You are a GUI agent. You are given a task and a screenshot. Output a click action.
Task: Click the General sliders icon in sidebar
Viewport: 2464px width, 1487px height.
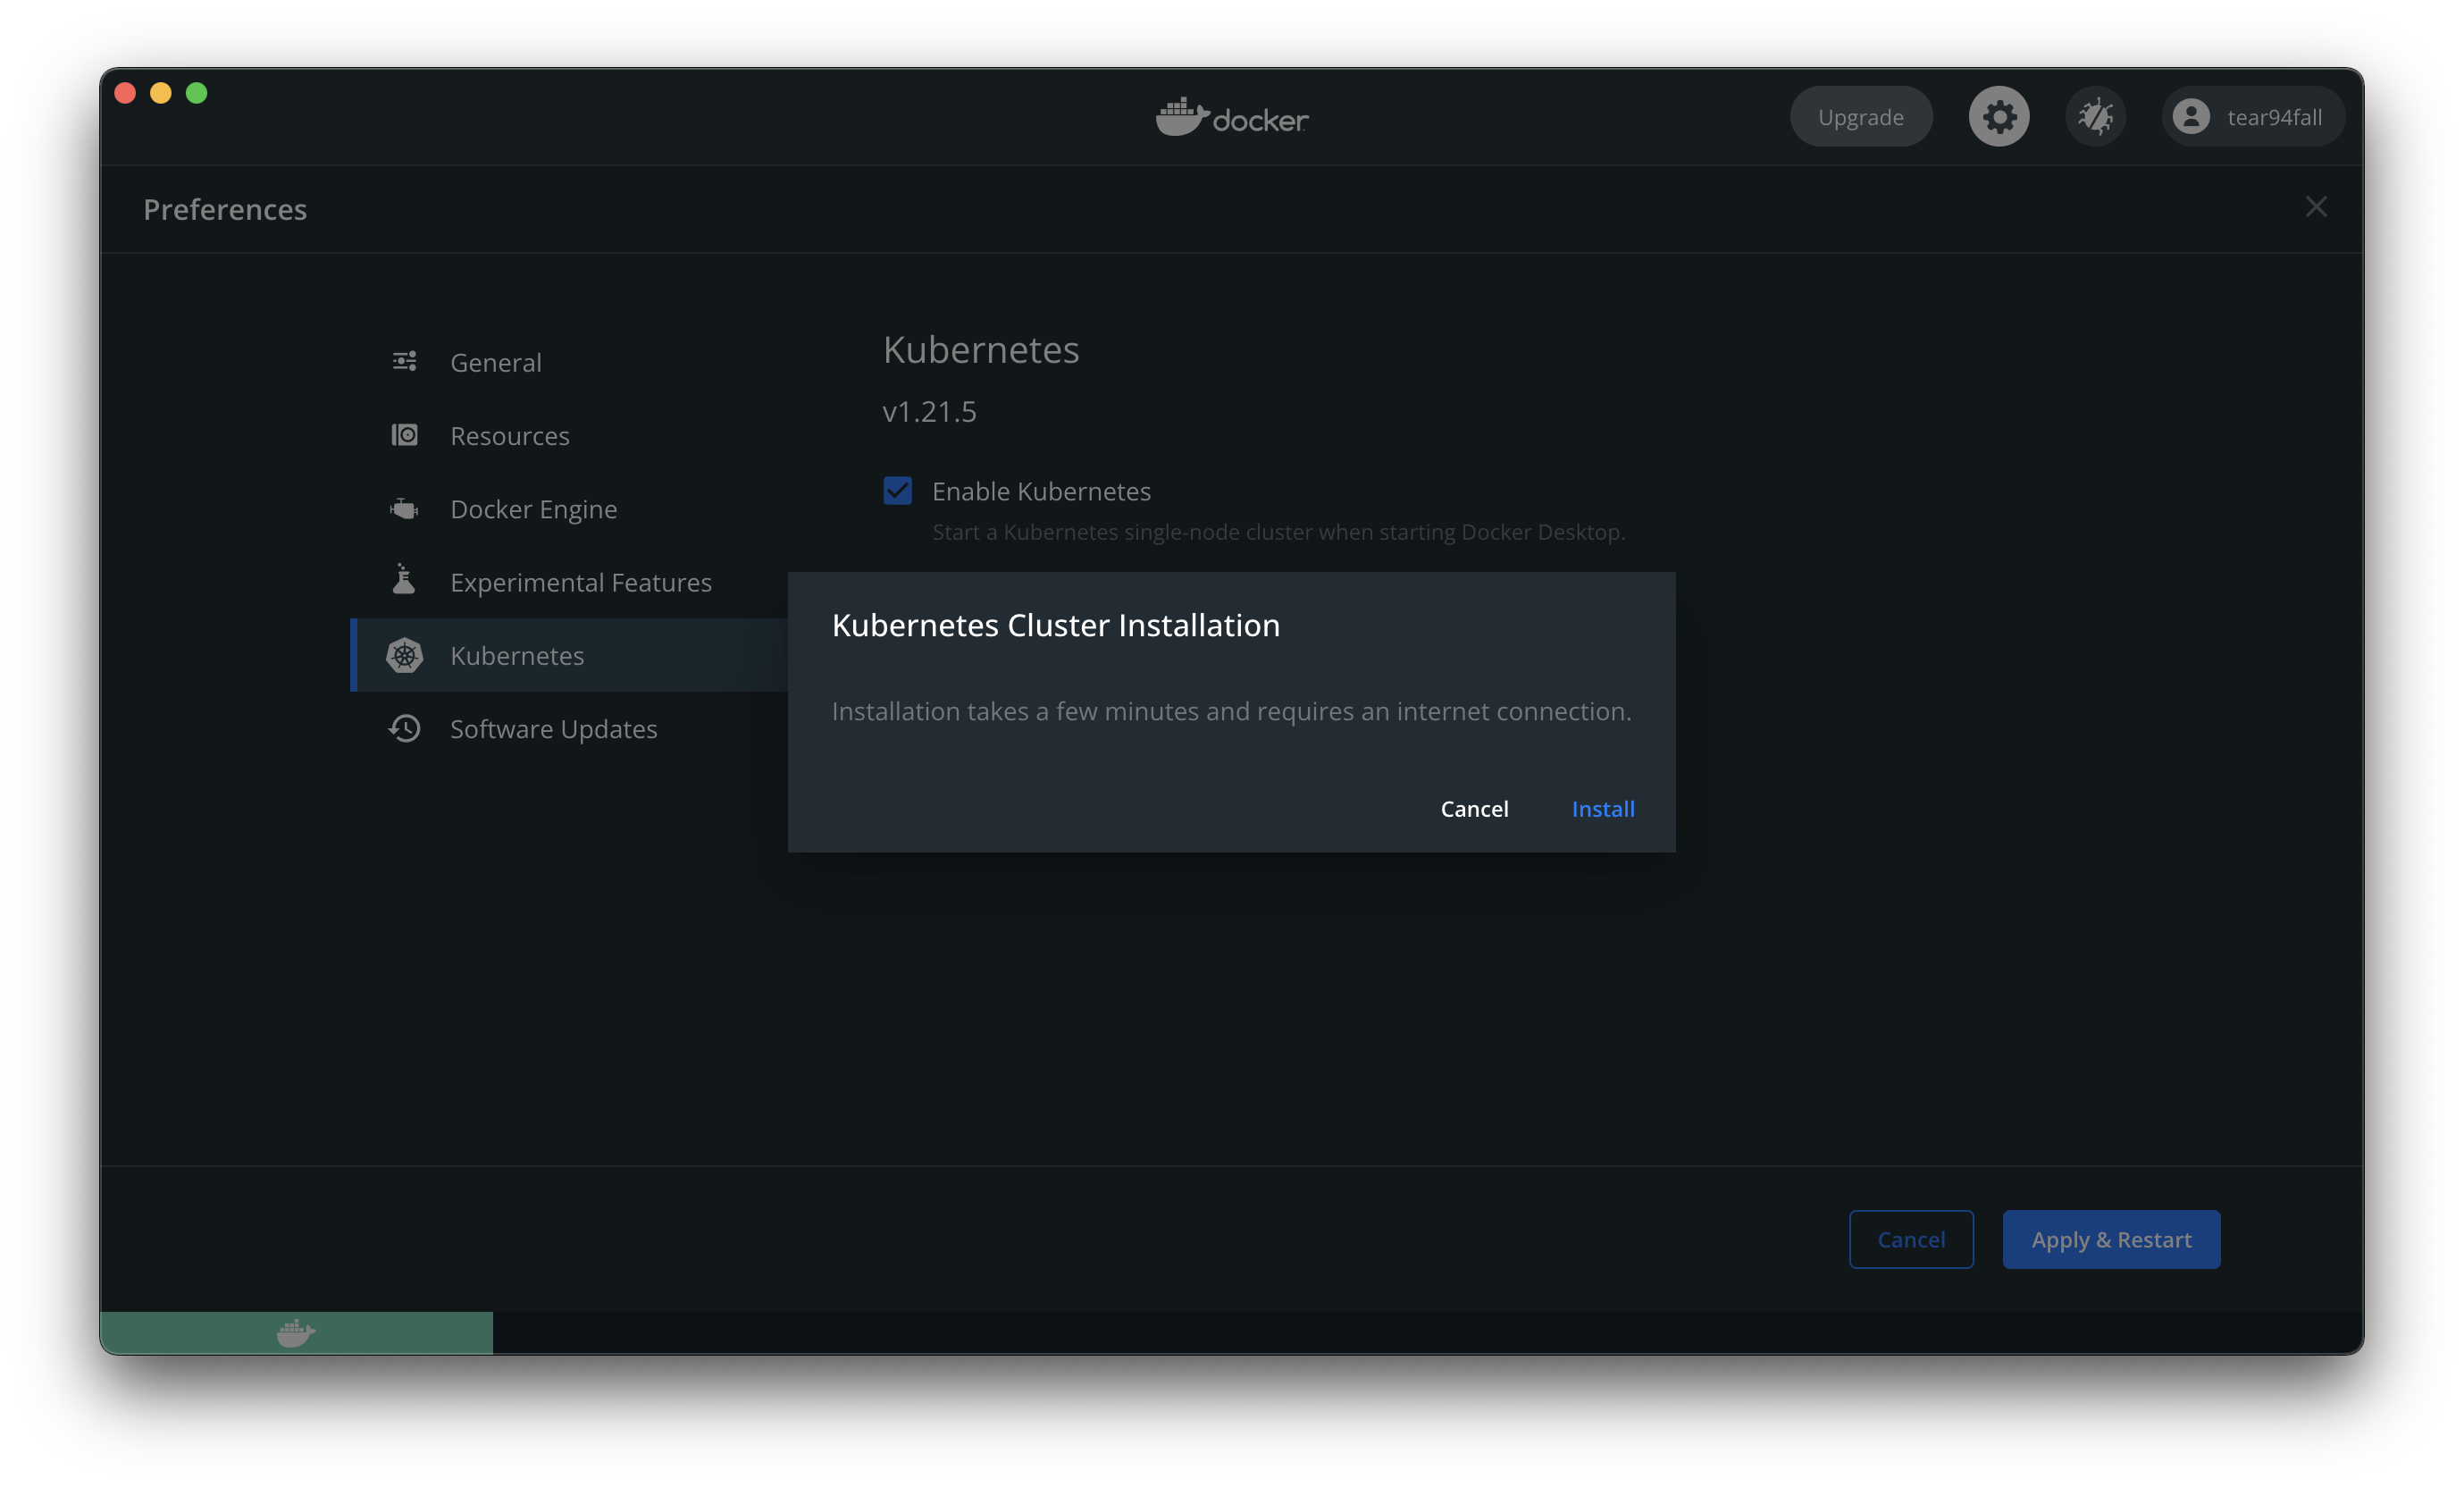(404, 362)
